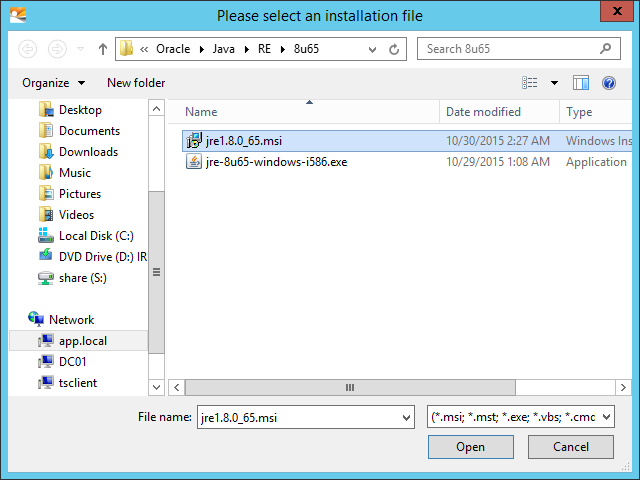Go up one folder level
The width and height of the screenshot is (640, 480).
coord(103,49)
